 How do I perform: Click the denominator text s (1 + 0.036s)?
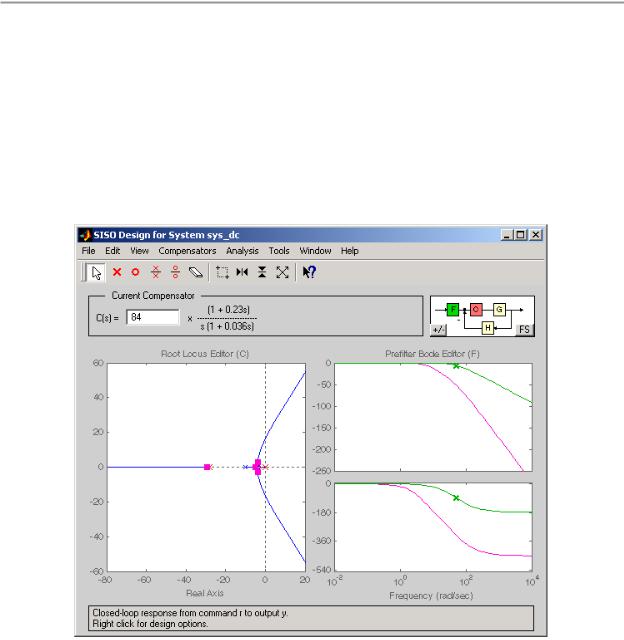pos(227,326)
